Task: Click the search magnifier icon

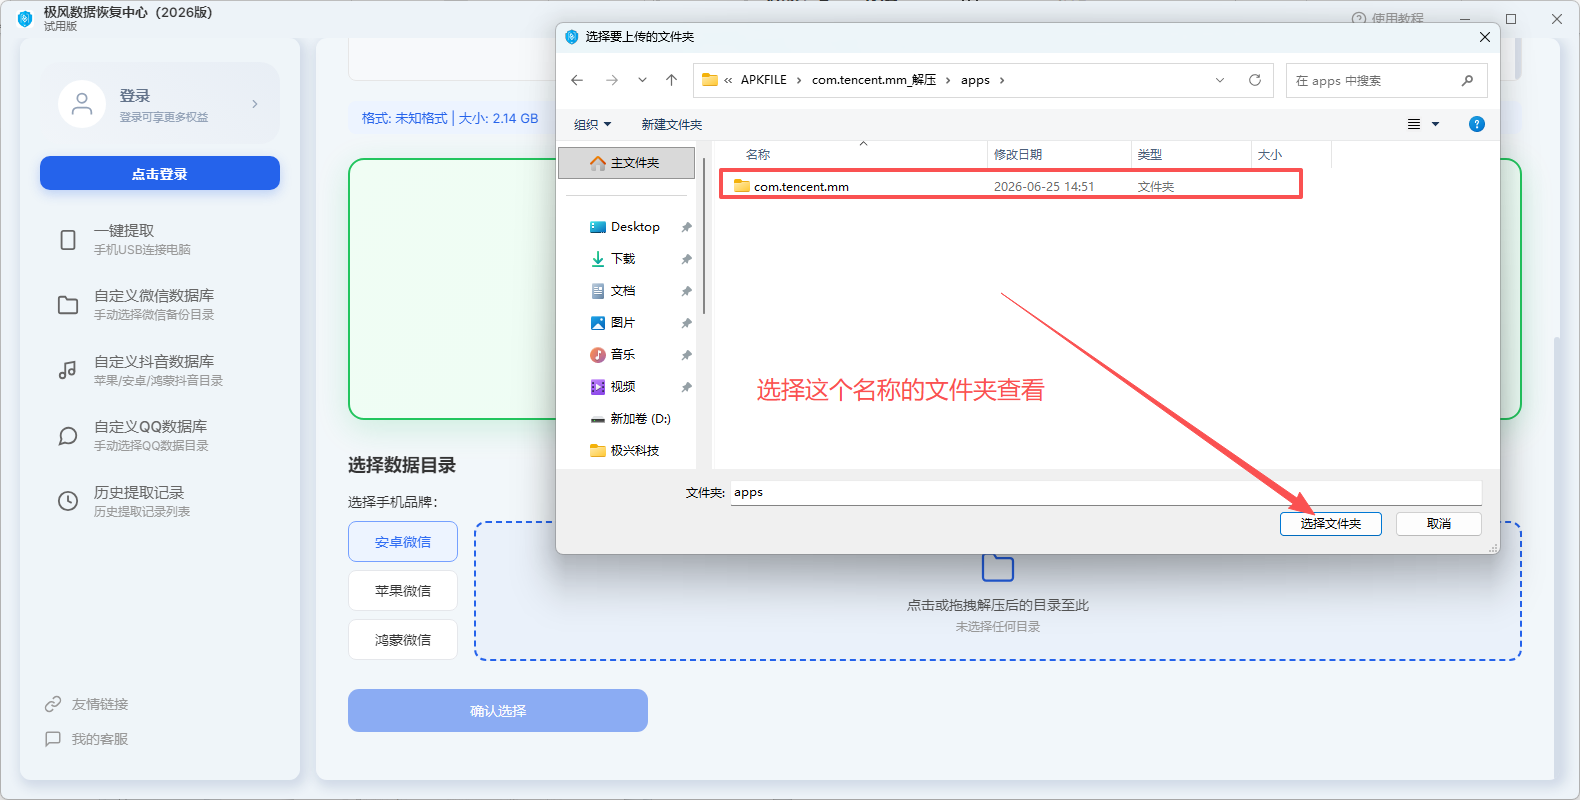Action: (x=1467, y=80)
